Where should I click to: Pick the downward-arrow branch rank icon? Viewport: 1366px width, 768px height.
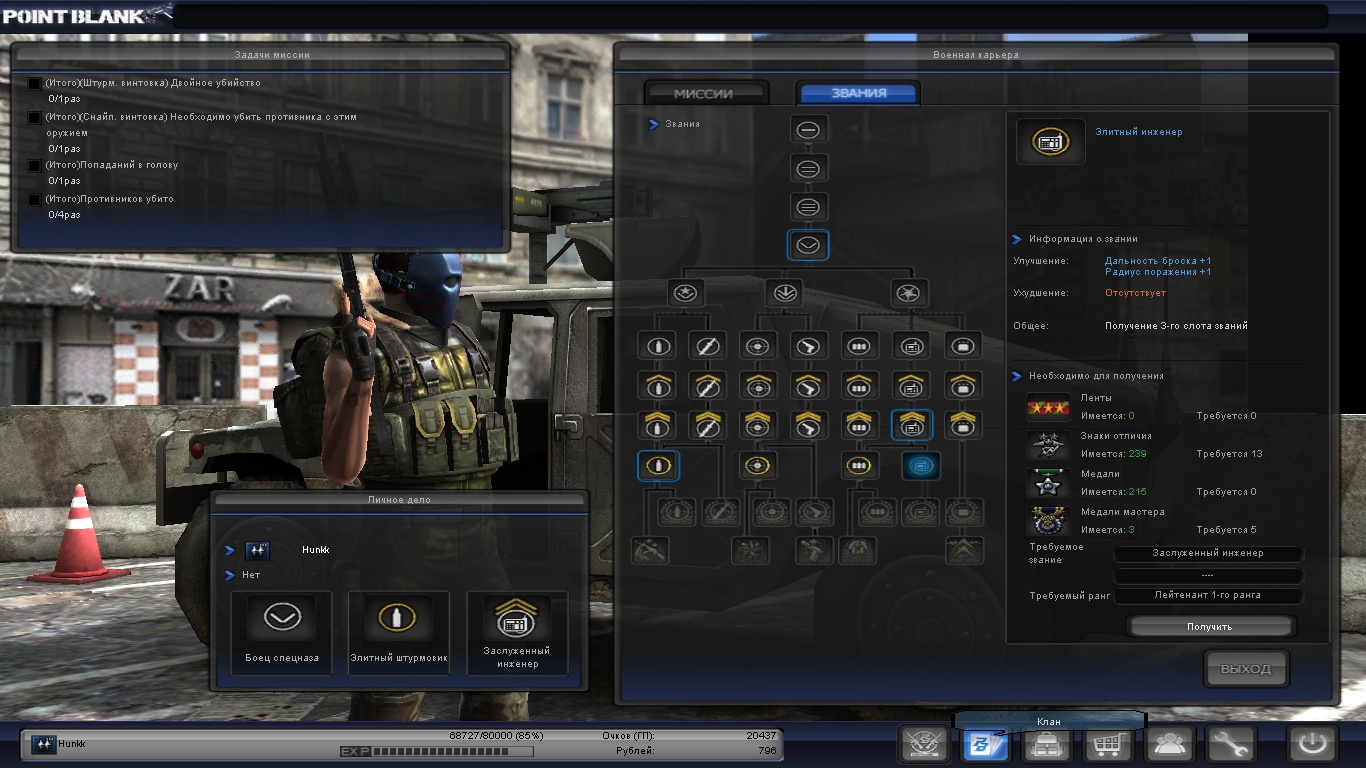point(784,293)
